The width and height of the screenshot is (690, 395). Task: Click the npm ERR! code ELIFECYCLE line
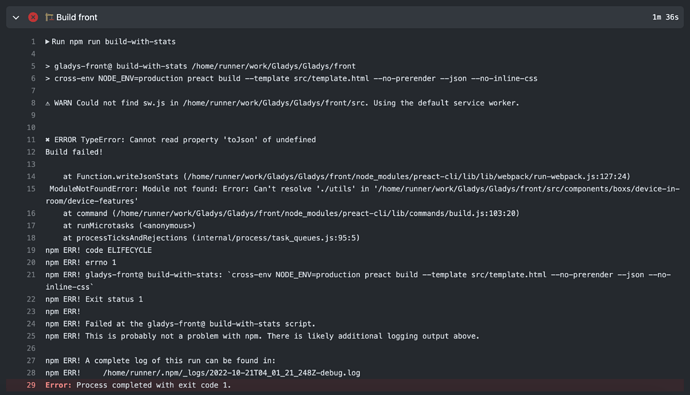99,250
